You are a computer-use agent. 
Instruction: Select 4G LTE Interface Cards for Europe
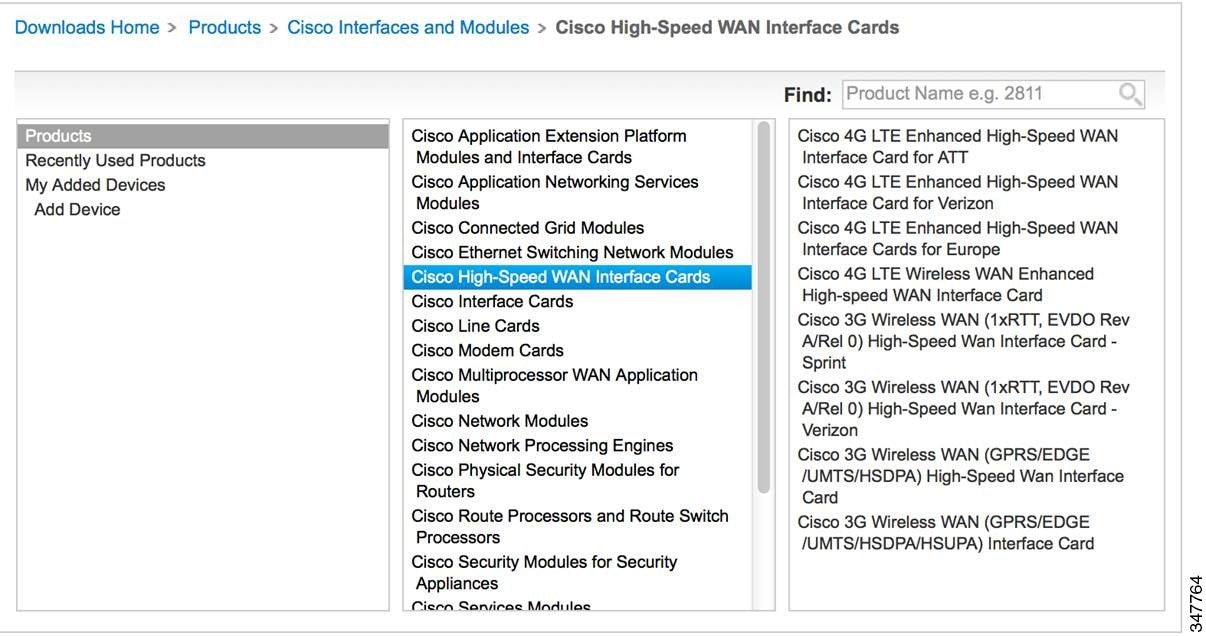click(x=958, y=238)
